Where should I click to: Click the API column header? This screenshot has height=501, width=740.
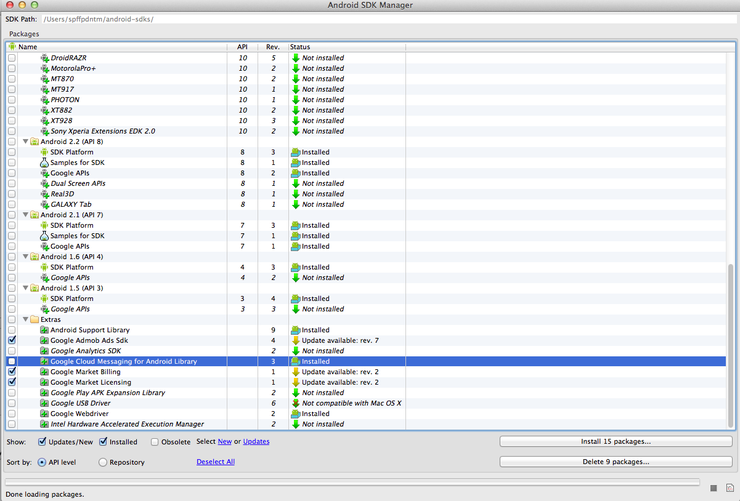(x=243, y=47)
